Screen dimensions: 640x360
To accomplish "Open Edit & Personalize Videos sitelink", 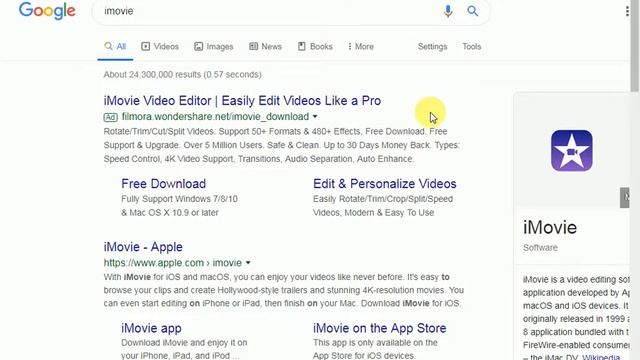I will pyautogui.click(x=384, y=184).
